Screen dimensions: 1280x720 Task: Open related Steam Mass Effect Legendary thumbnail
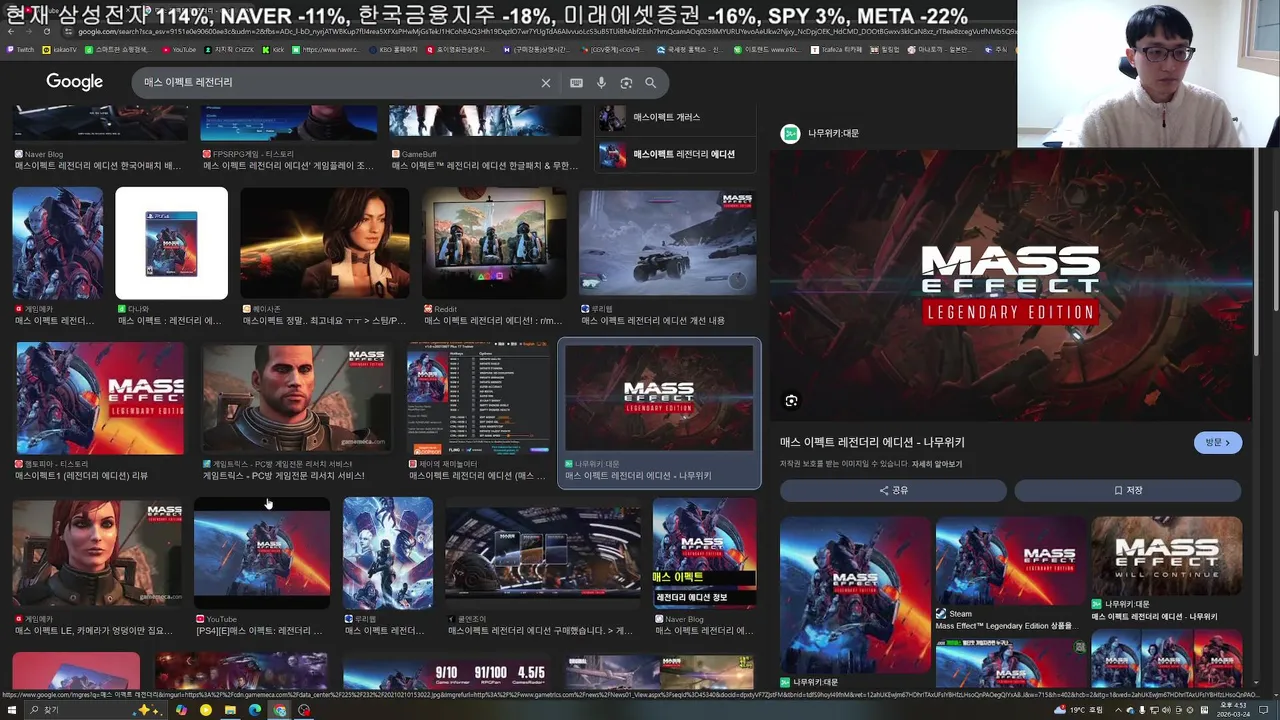[1010, 560]
